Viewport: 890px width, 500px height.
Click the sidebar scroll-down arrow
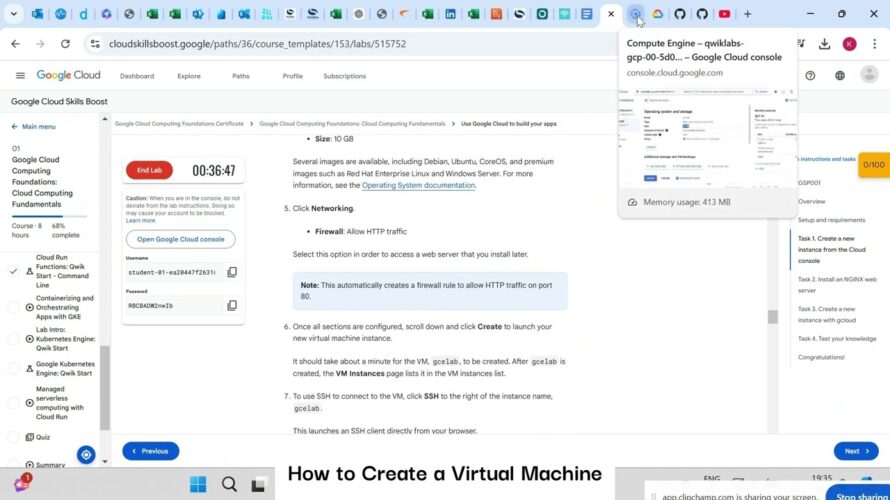tap(104, 461)
